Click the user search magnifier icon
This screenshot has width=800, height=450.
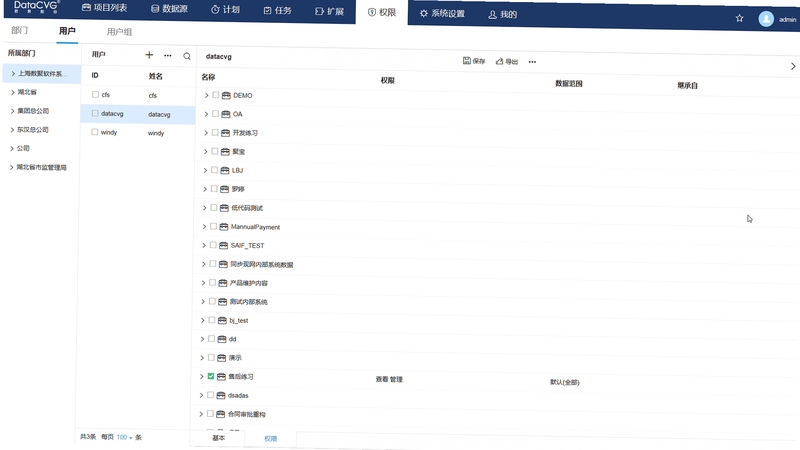187,56
